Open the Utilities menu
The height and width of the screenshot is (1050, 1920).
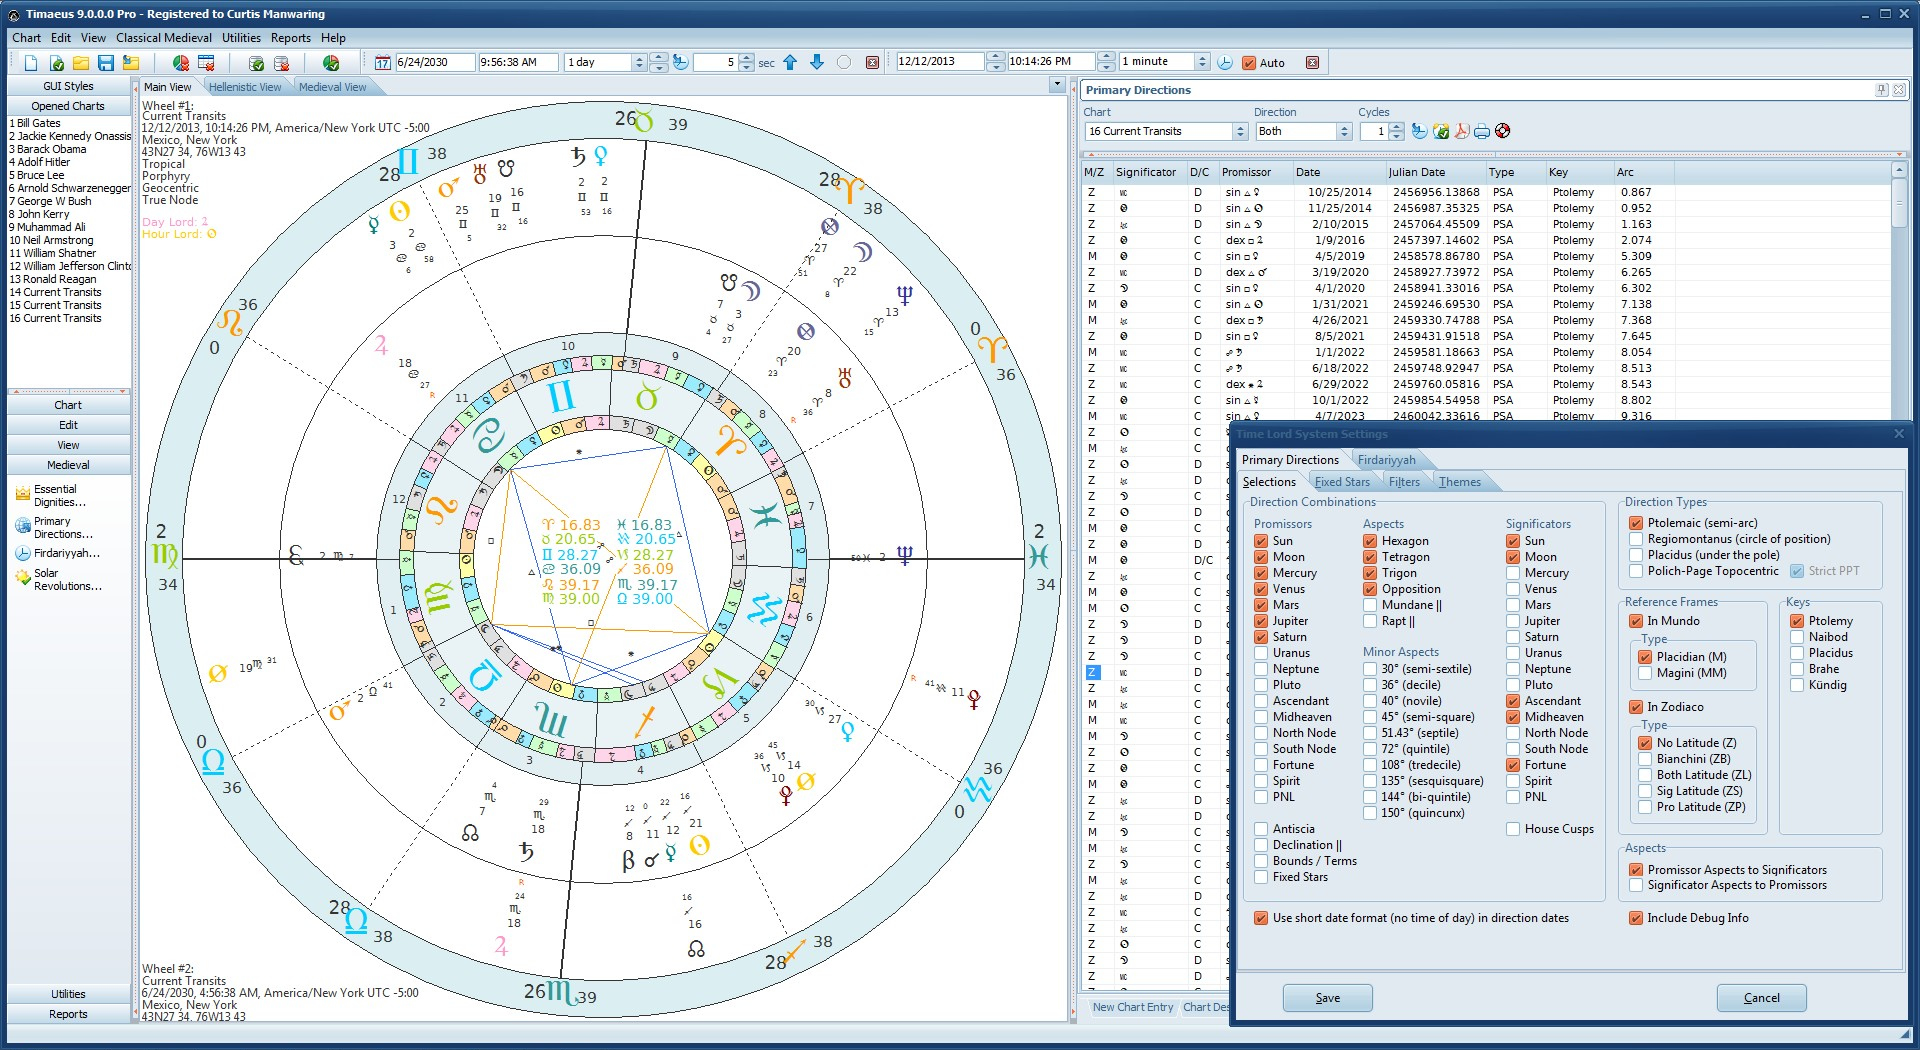pos(241,38)
